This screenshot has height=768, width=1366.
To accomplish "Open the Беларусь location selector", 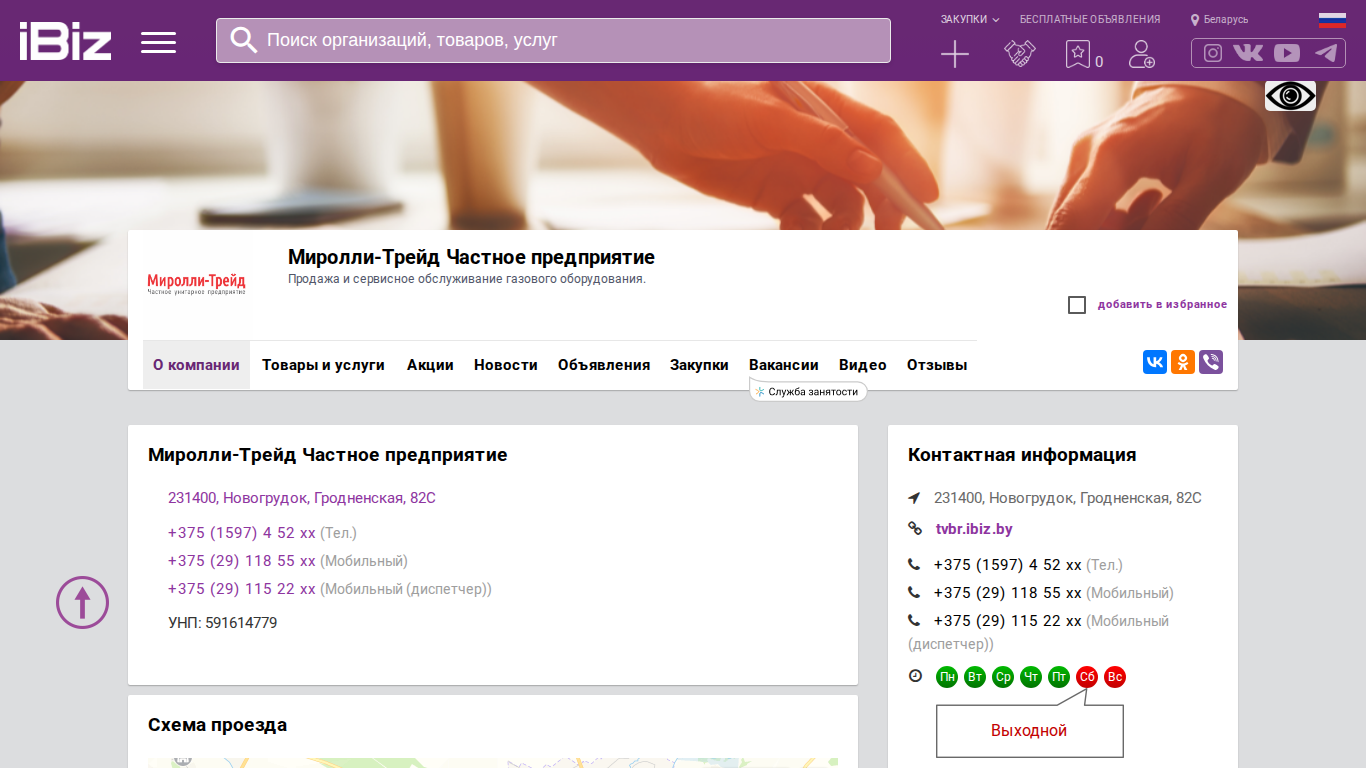I will [x=1219, y=19].
